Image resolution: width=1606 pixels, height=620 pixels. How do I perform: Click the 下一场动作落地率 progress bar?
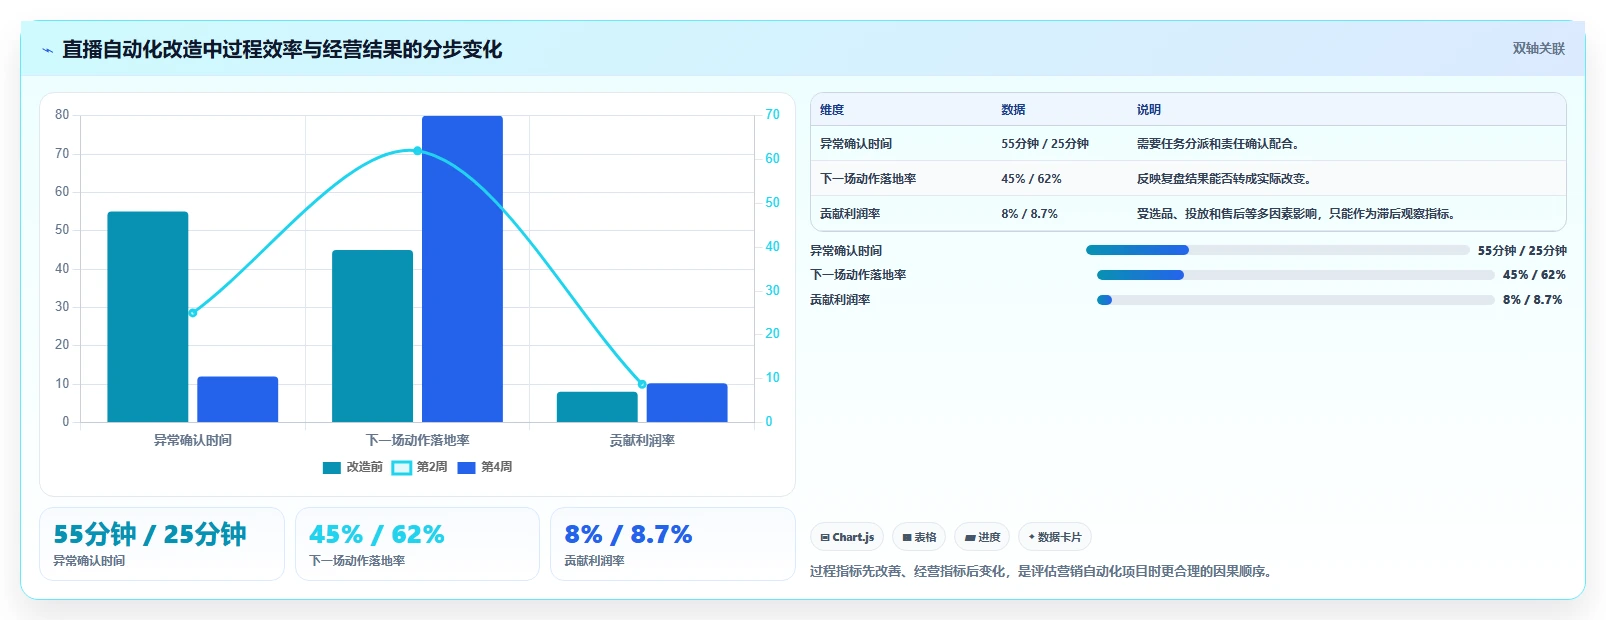pos(1296,275)
